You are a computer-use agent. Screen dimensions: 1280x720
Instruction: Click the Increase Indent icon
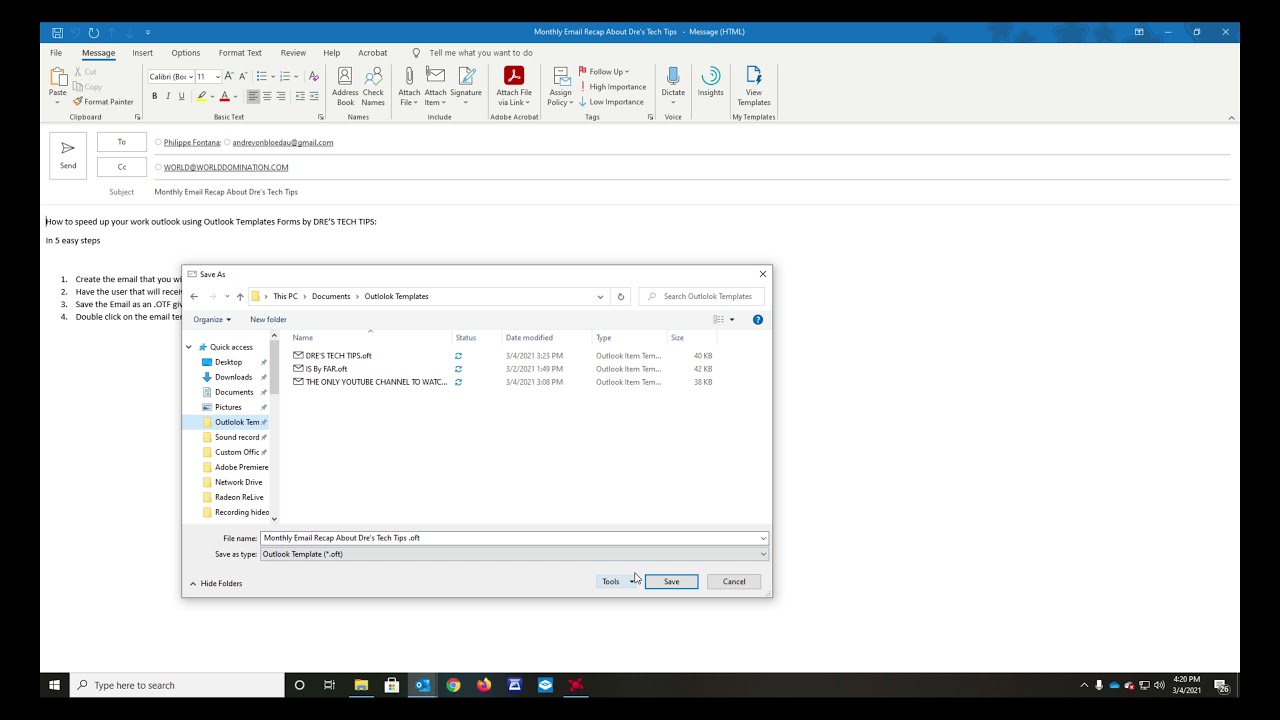coord(314,96)
